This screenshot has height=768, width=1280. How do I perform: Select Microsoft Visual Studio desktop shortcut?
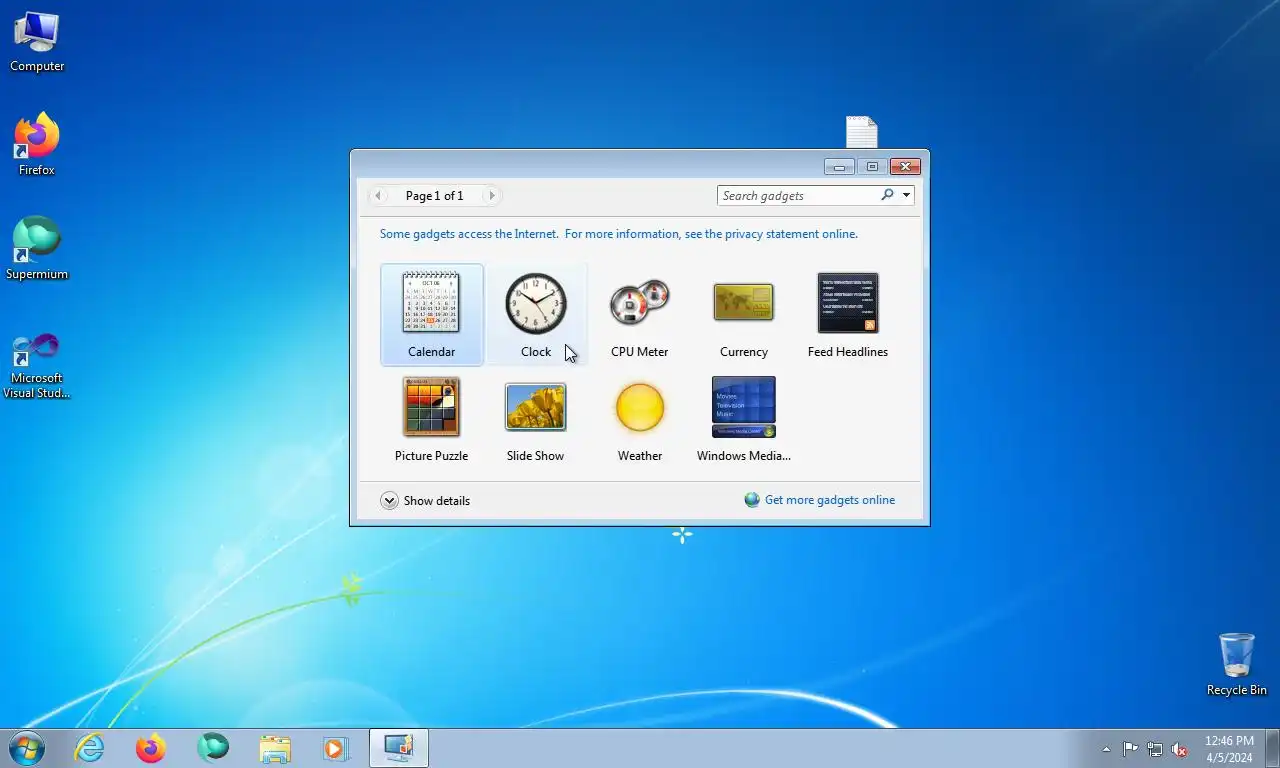[x=37, y=366]
